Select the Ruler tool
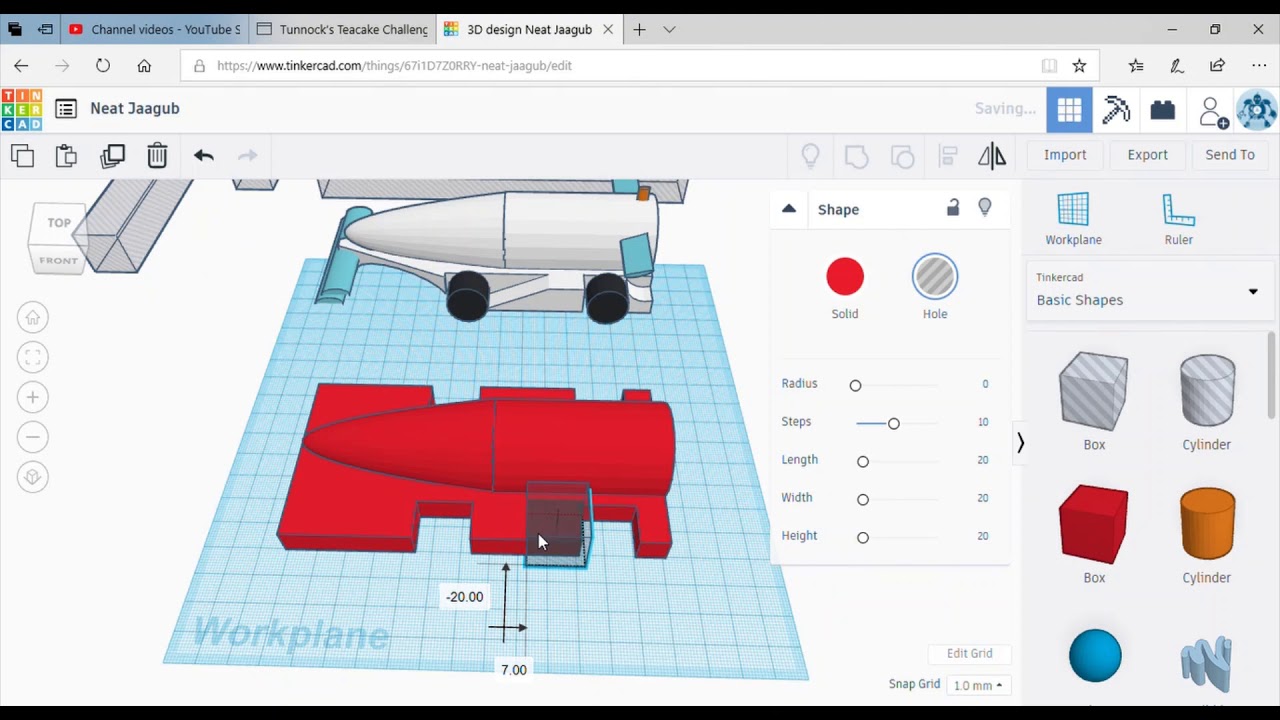This screenshot has height=720, width=1280. point(1179,219)
